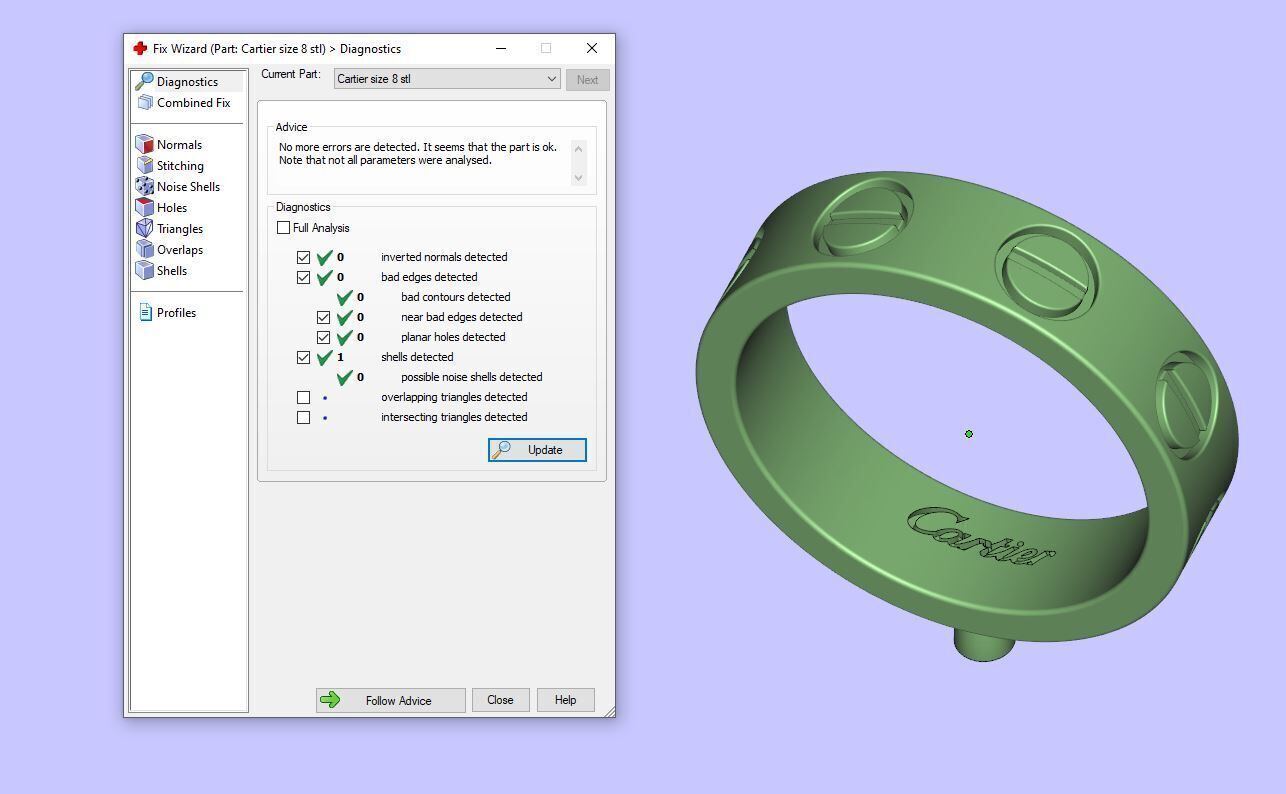Click the dialog resize grip corner
The width and height of the screenshot is (1286, 794).
coord(608,710)
